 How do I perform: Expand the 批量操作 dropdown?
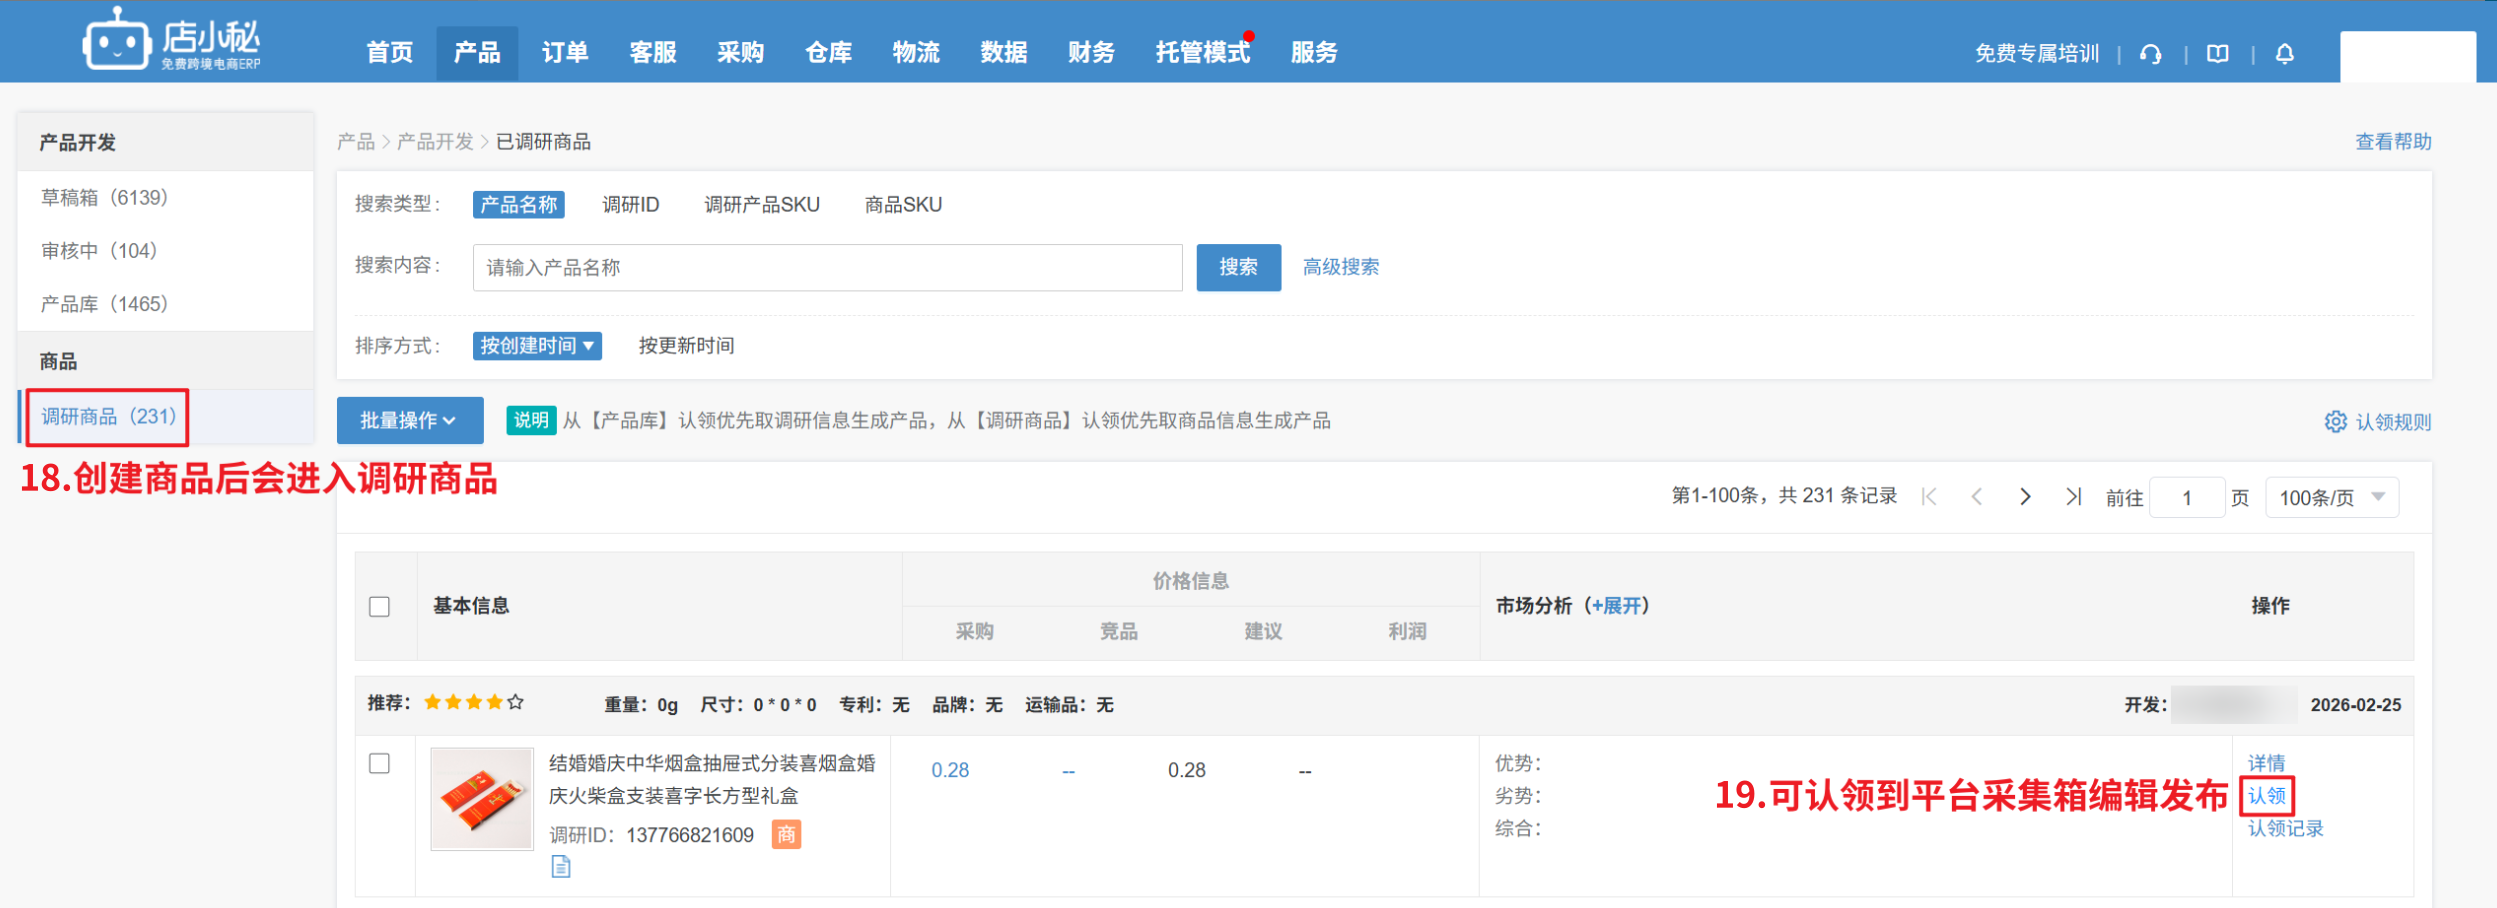[409, 421]
